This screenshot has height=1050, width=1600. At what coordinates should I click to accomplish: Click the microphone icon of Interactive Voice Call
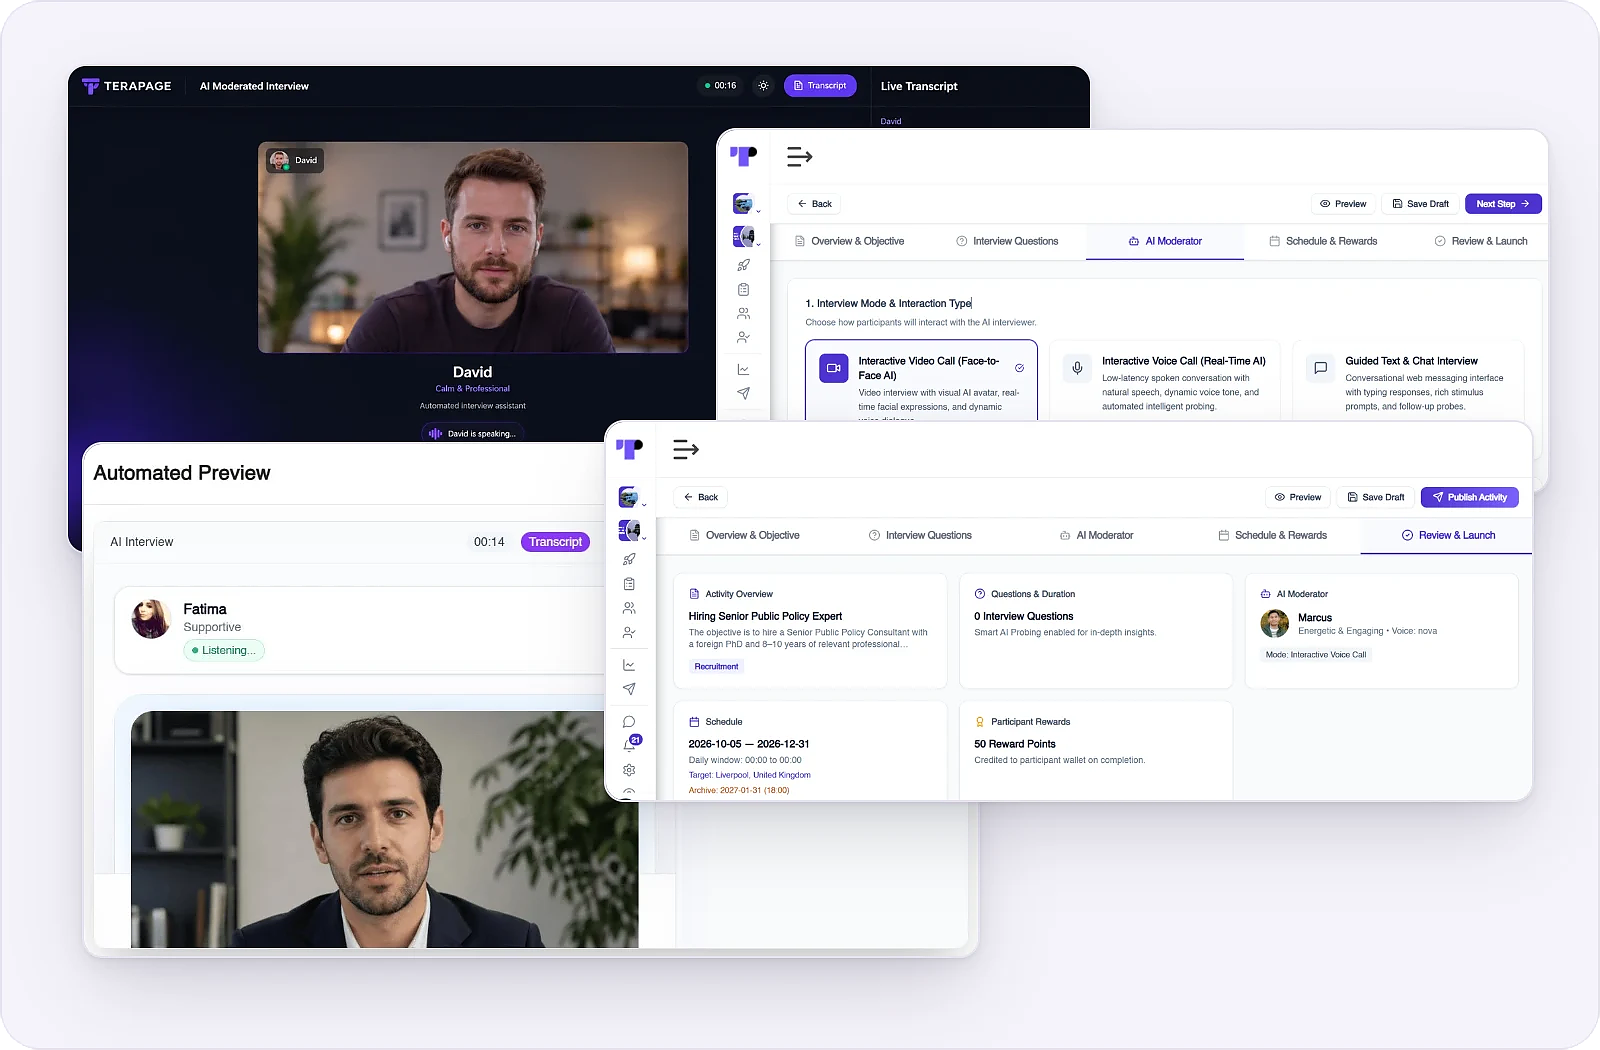1077,368
